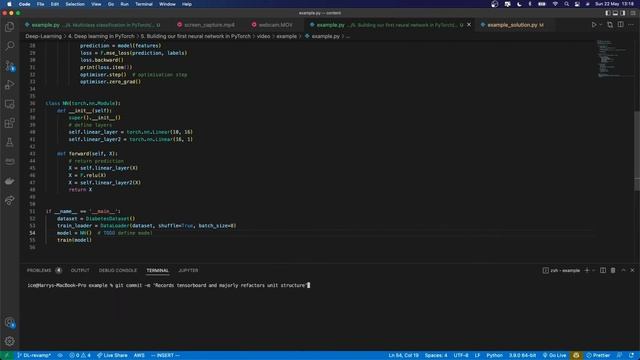Switch to the screen_capture.mp4 tab
The width and height of the screenshot is (640, 360).
pos(205,25)
